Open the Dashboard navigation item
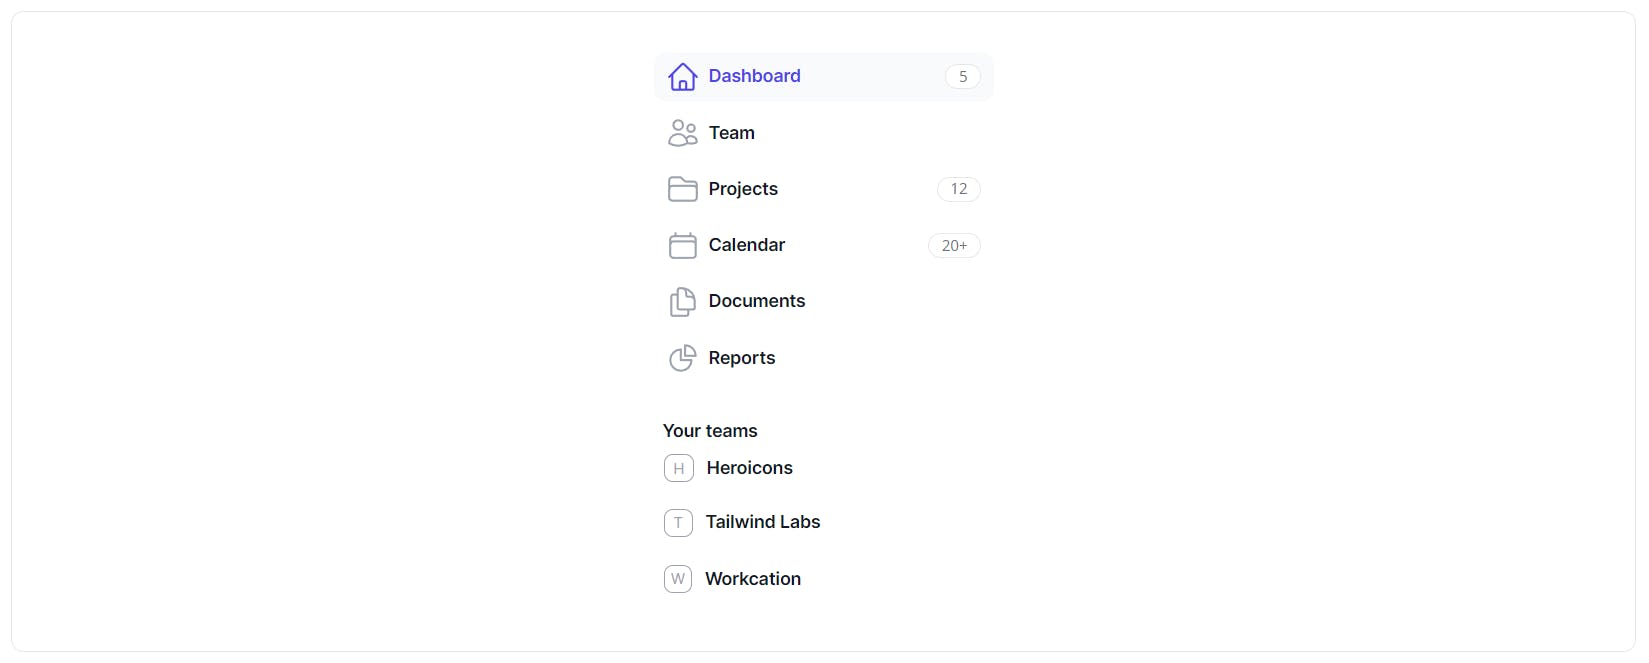The width and height of the screenshot is (1649, 663). pyautogui.click(x=824, y=77)
